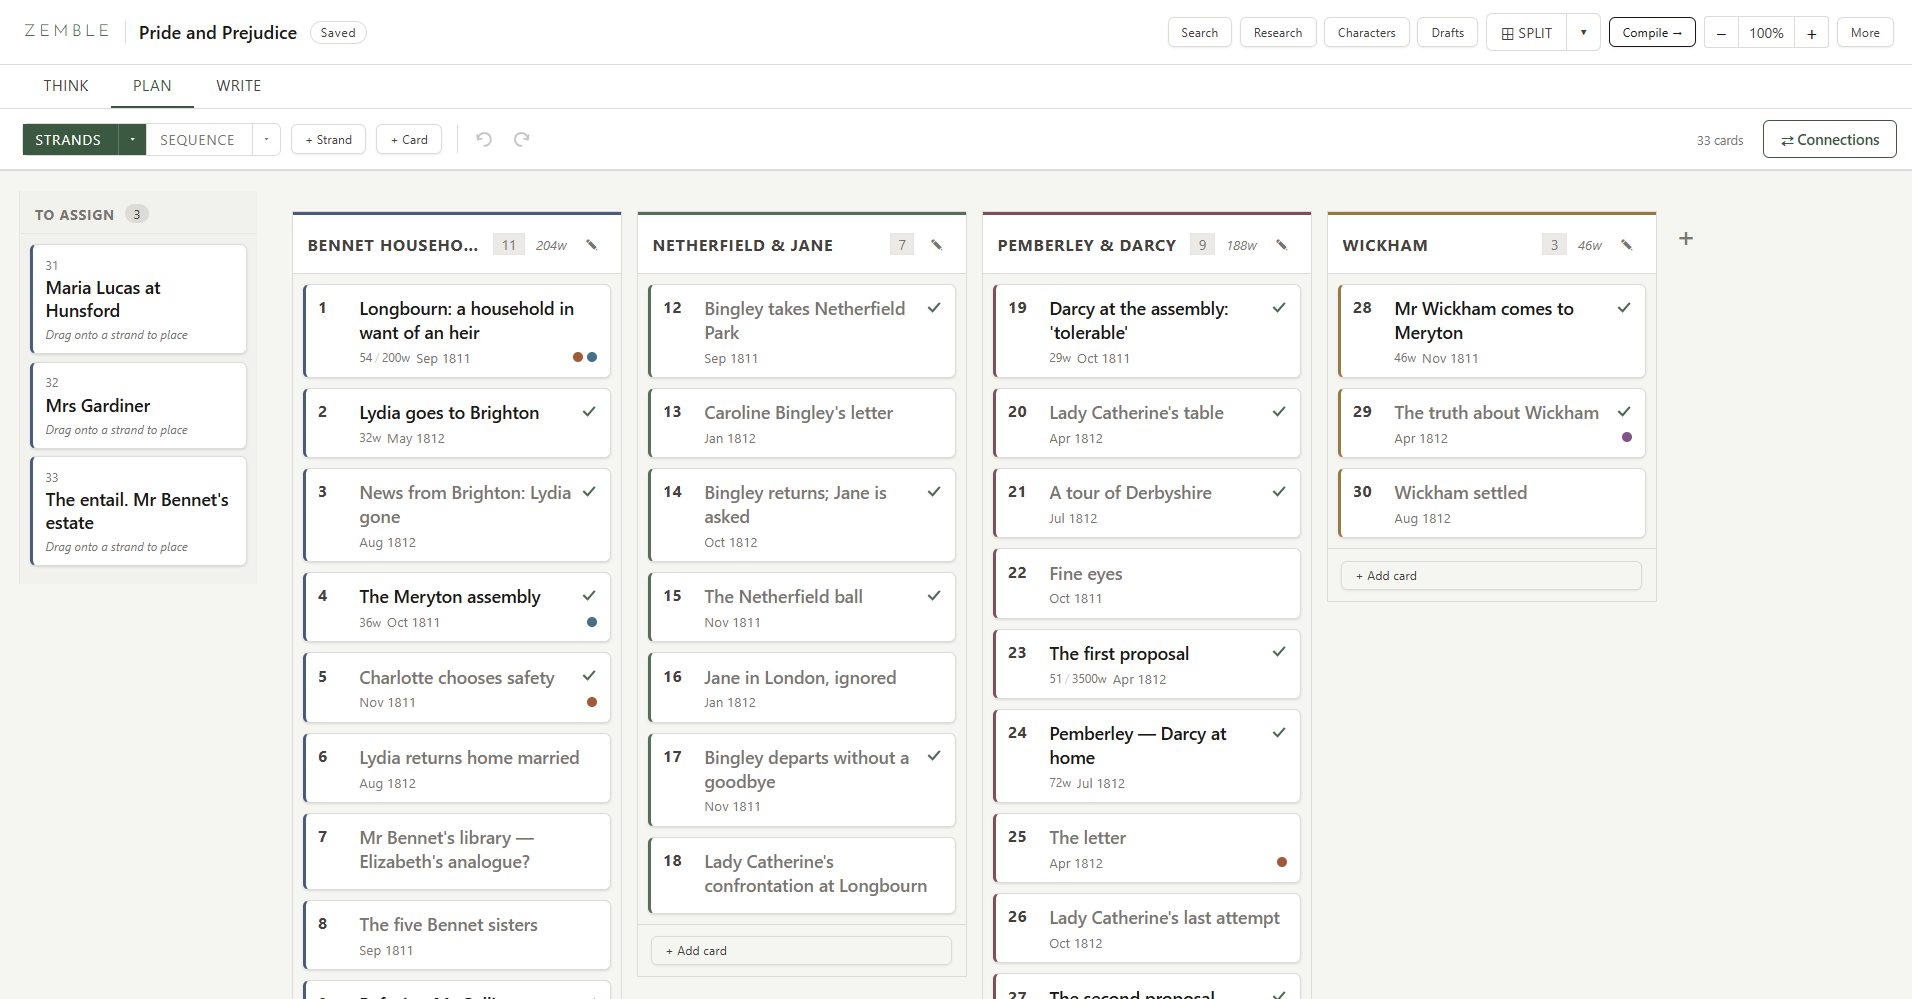Add a new strand column with plus icon
Viewport: 1912px width, 999px height.
click(1686, 238)
